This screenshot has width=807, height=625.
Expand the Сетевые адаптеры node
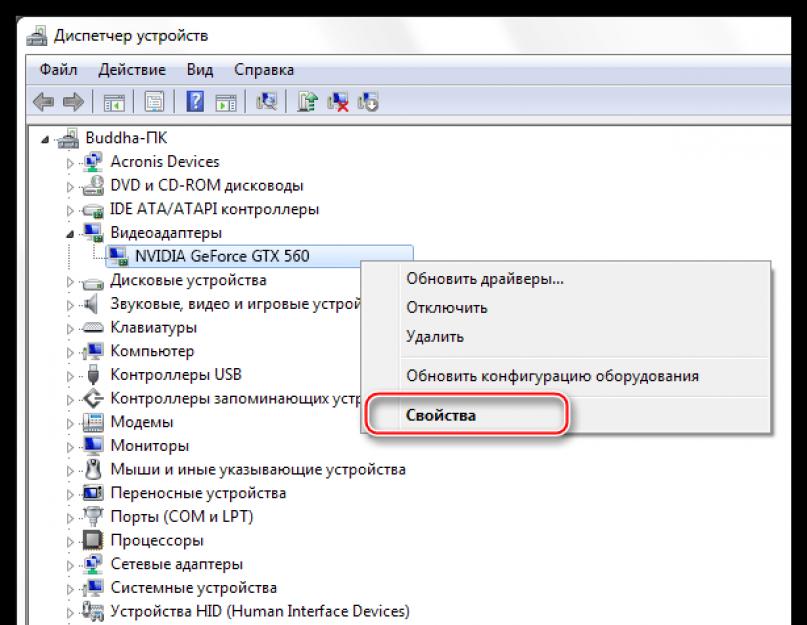pos(70,565)
